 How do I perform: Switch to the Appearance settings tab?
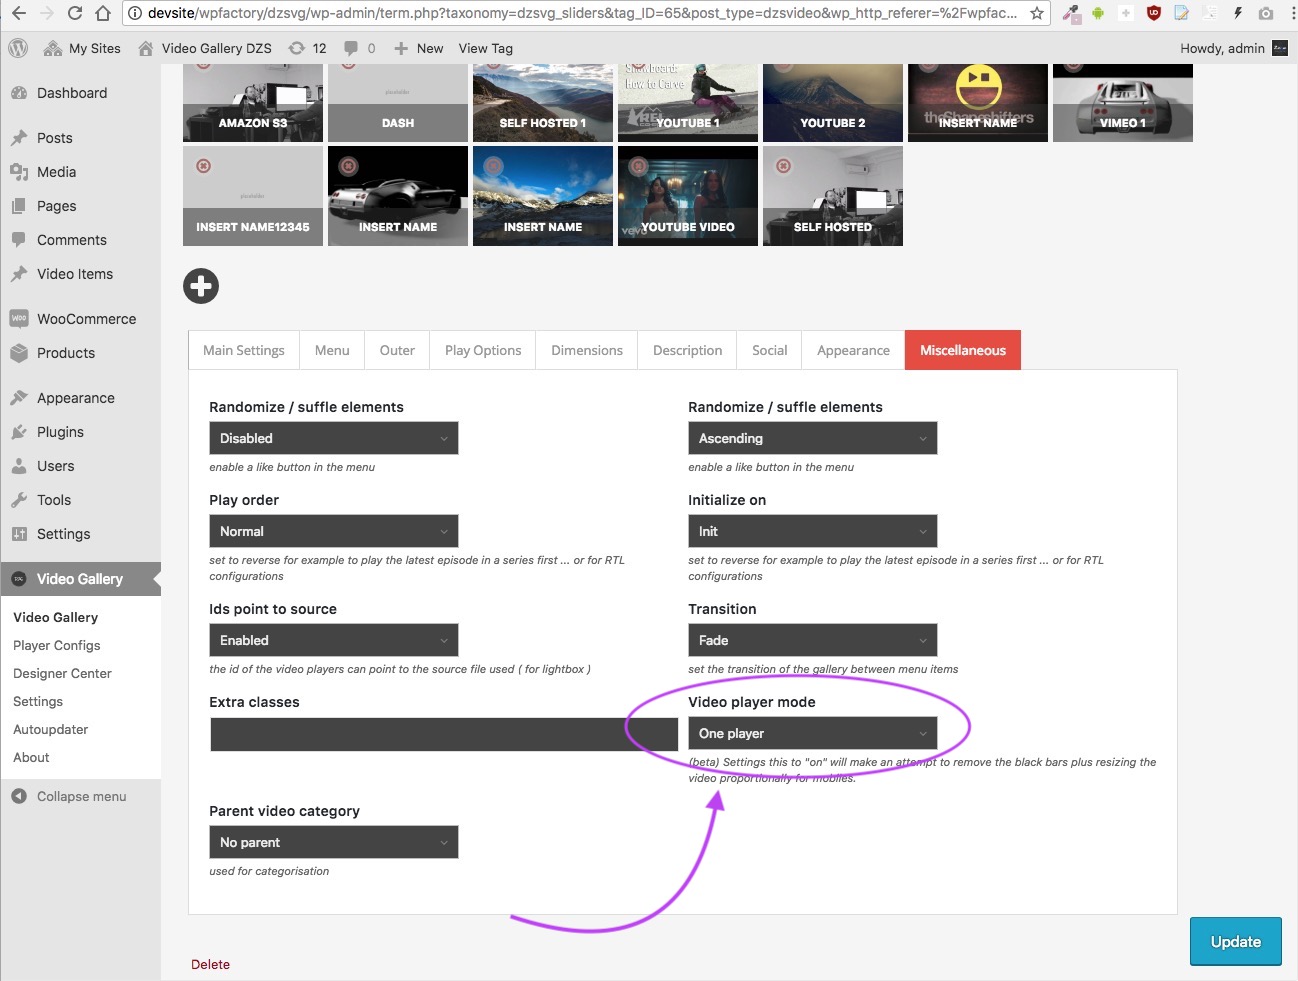point(853,350)
